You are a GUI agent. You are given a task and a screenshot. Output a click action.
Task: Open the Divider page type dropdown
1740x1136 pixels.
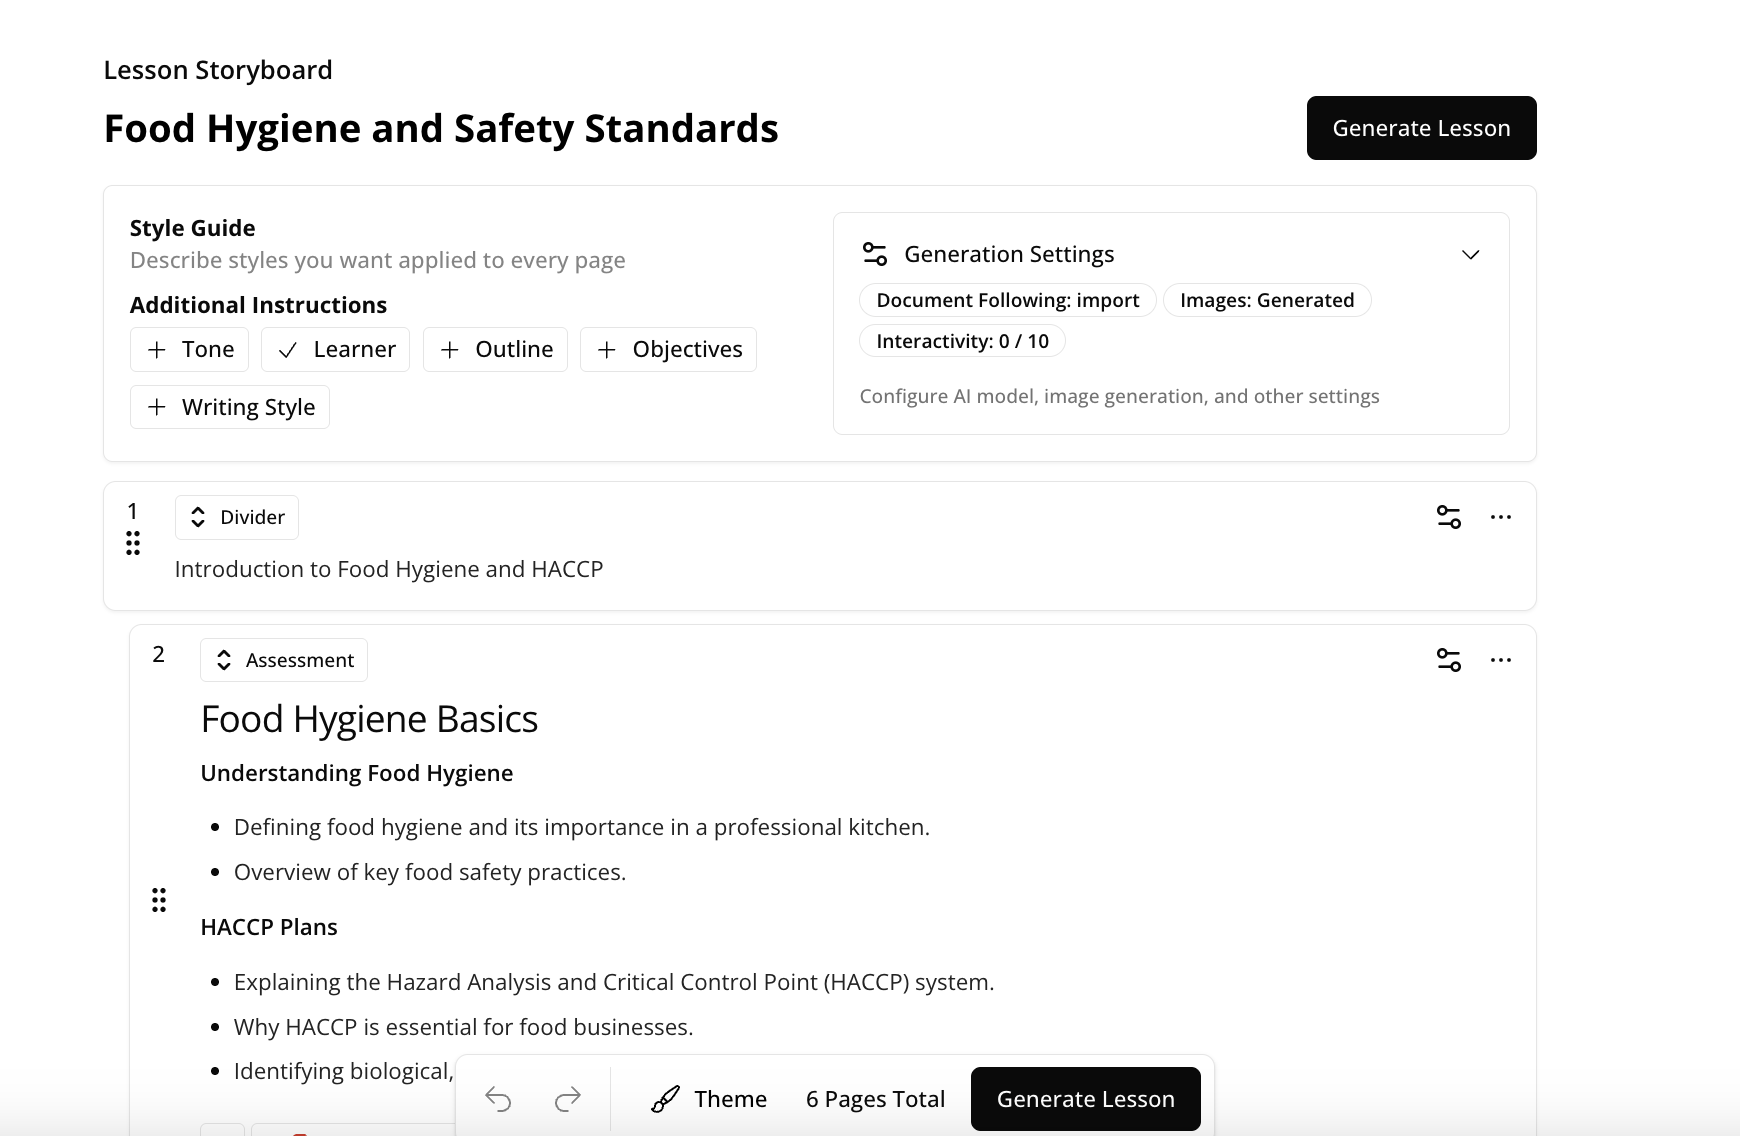pyautogui.click(x=237, y=517)
